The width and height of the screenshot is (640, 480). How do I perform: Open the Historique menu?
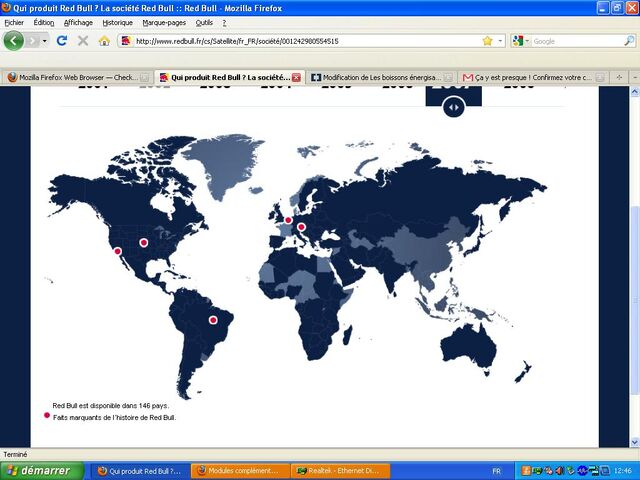pyautogui.click(x=118, y=23)
